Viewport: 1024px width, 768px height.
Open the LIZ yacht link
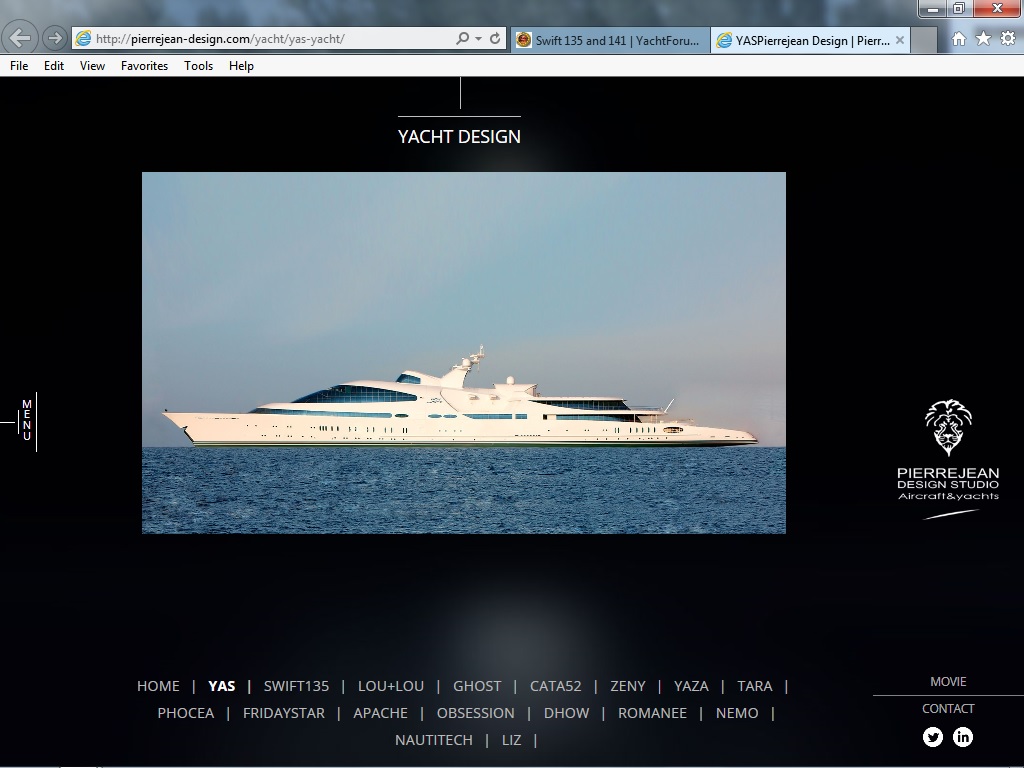[511, 740]
